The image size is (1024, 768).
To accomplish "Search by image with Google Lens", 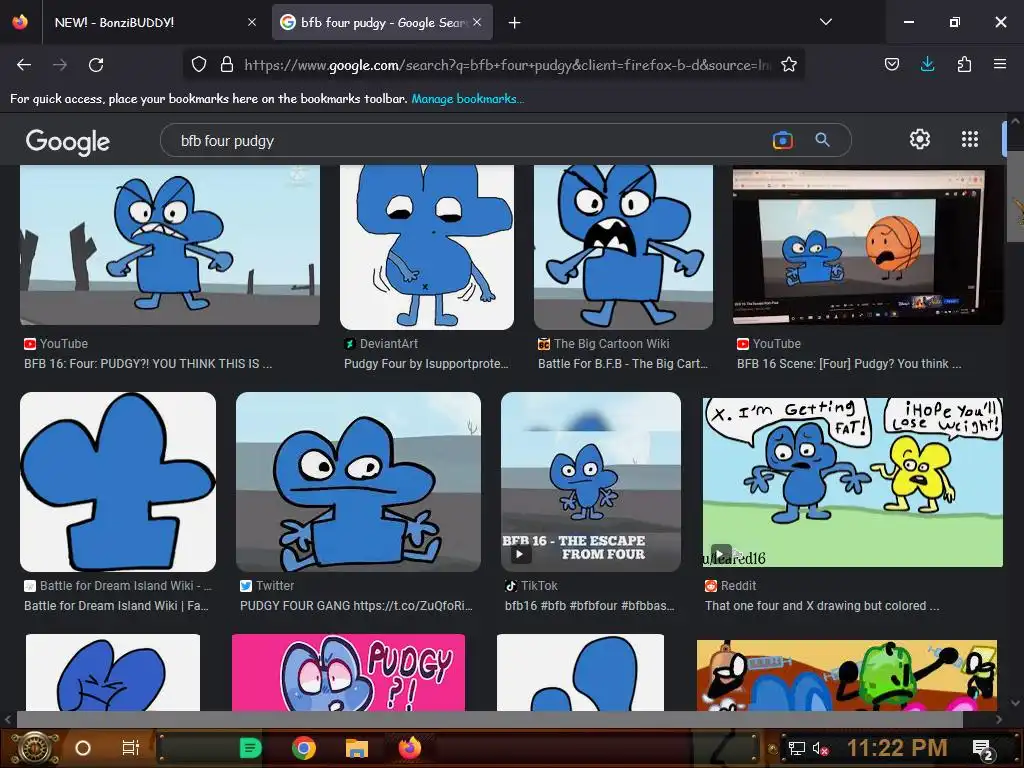I will (x=783, y=140).
